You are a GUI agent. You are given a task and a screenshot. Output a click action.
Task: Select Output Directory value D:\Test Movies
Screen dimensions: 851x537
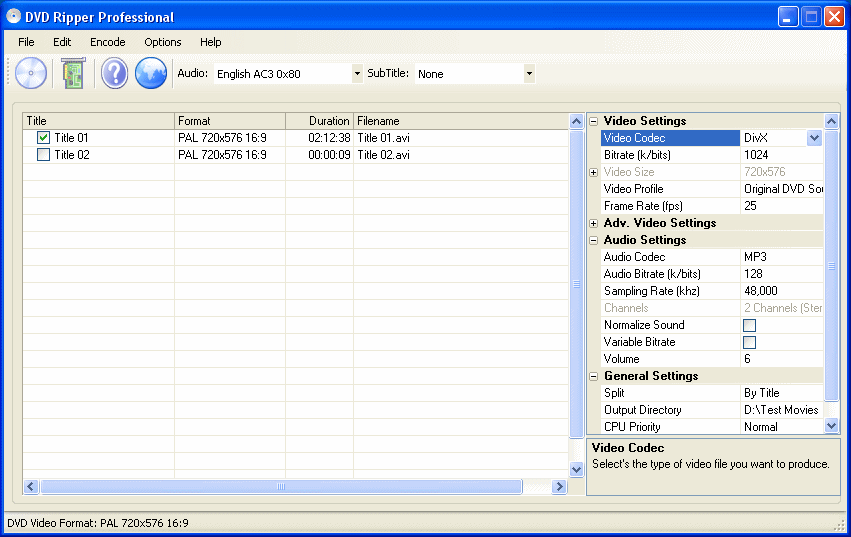[782, 410]
